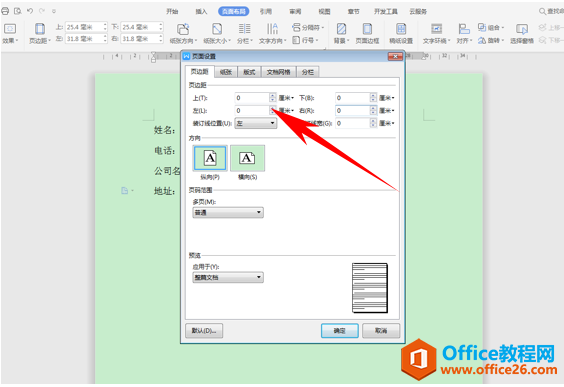Open unit dropdown next to 下(B) field

click(387, 98)
